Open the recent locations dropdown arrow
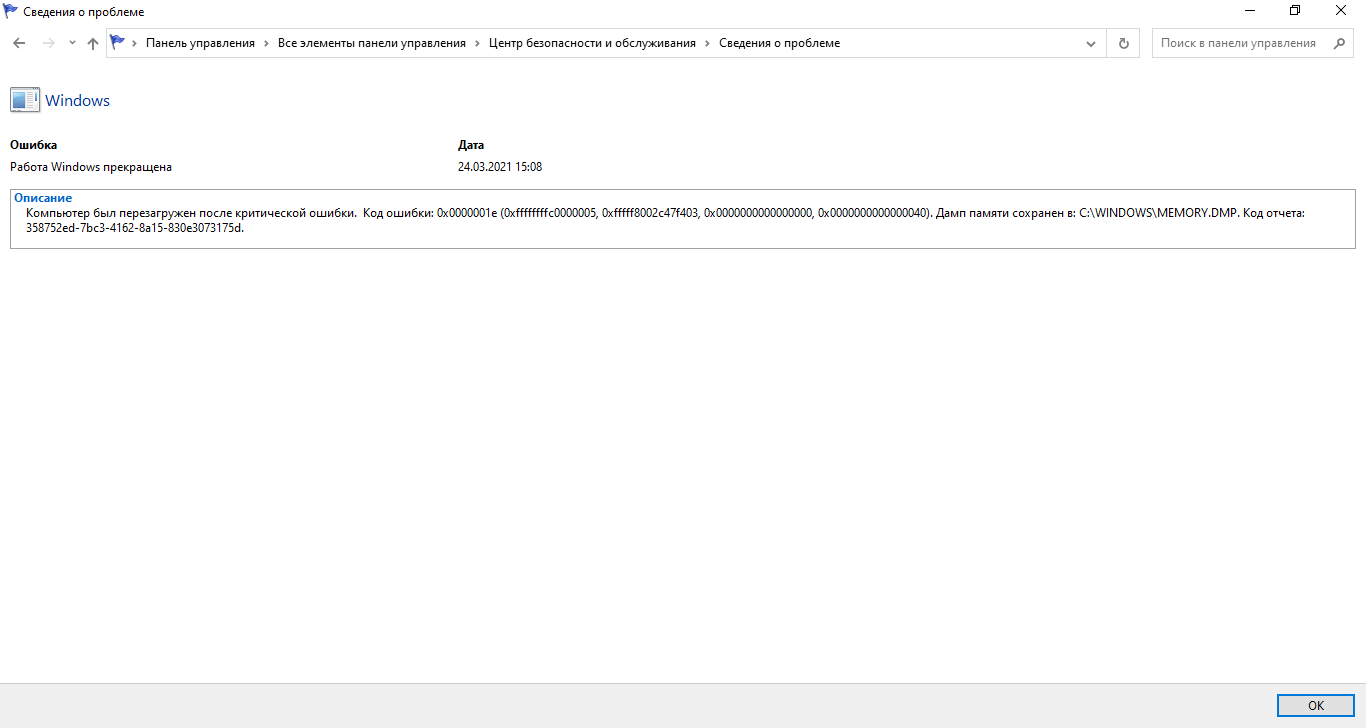The height and width of the screenshot is (728, 1366). 72,43
